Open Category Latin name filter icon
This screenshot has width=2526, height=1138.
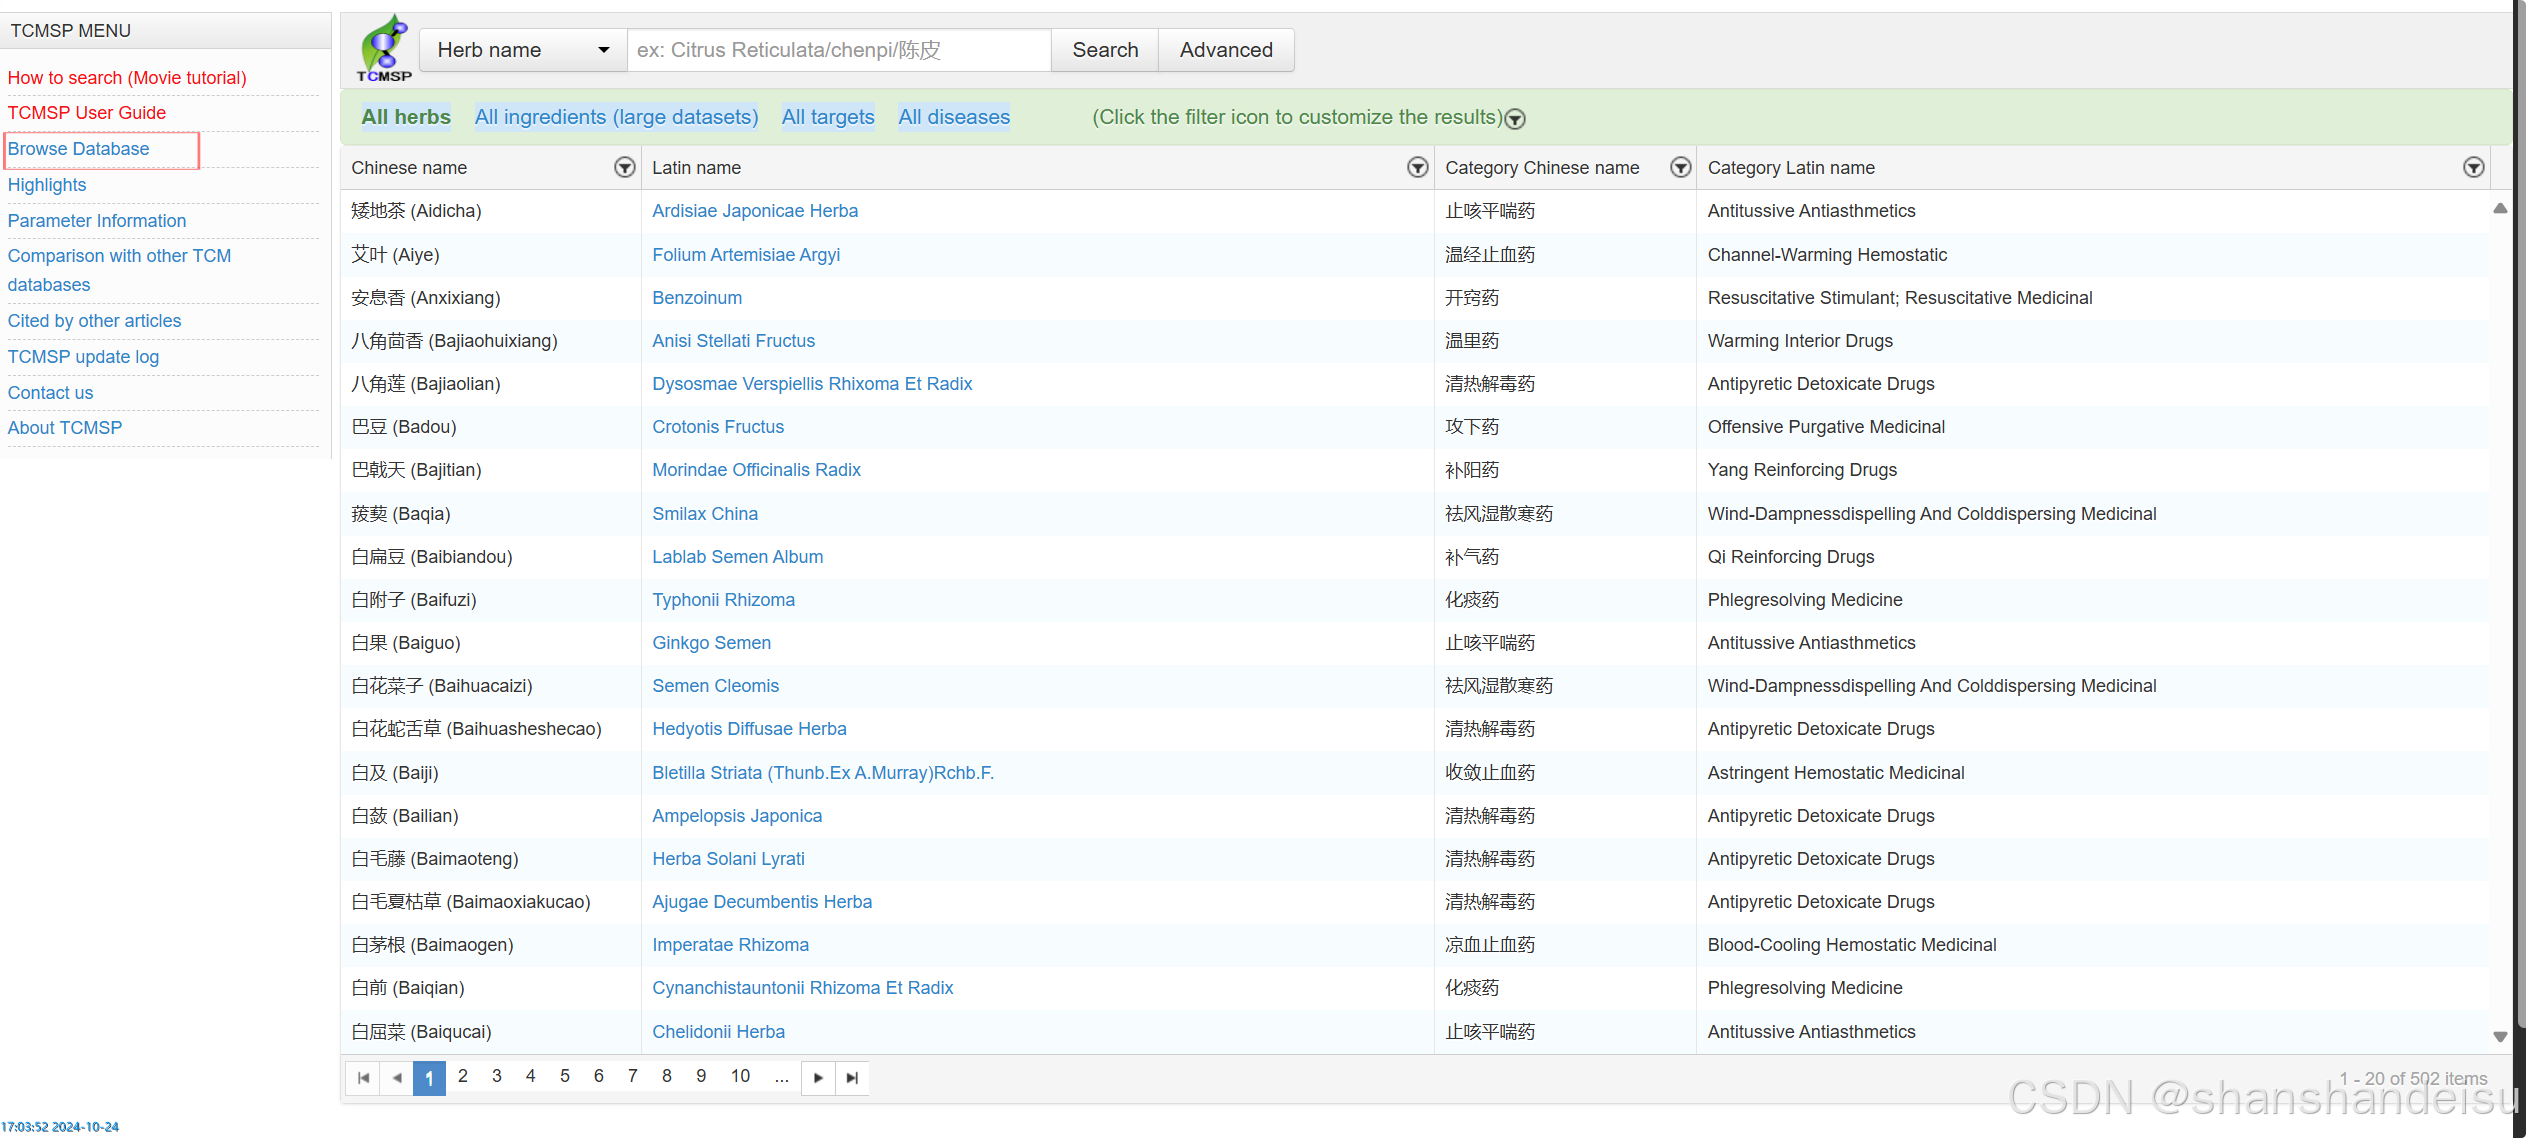click(x=2473, y=167)
